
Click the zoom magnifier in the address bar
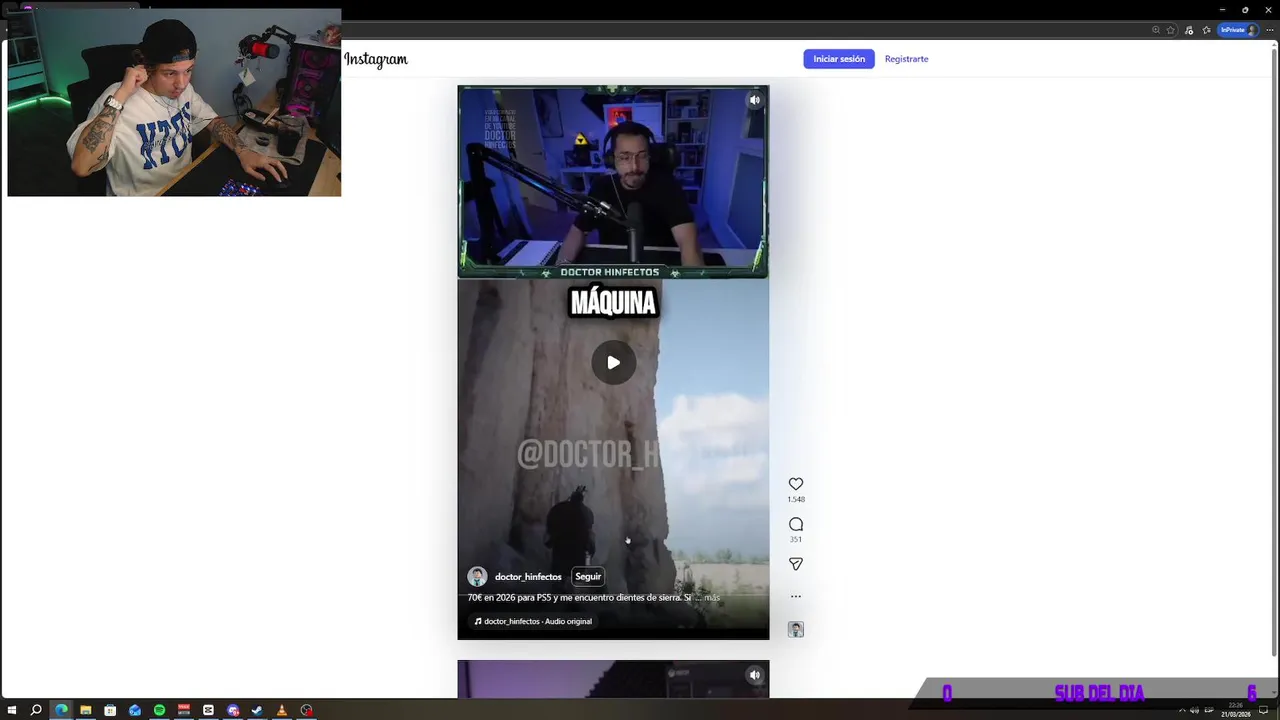point(1156,30)
